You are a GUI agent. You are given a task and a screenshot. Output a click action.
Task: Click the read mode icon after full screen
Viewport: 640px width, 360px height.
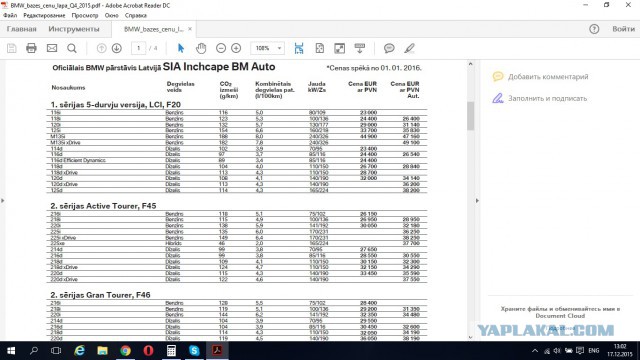tap(360, 48)
